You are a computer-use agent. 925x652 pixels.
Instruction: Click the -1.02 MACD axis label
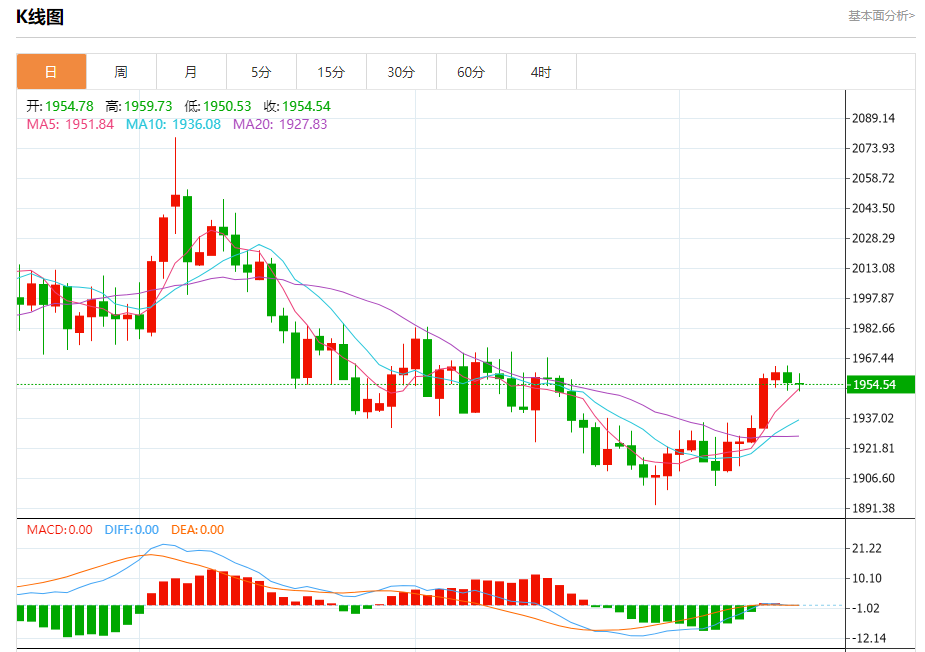(865, 608)
